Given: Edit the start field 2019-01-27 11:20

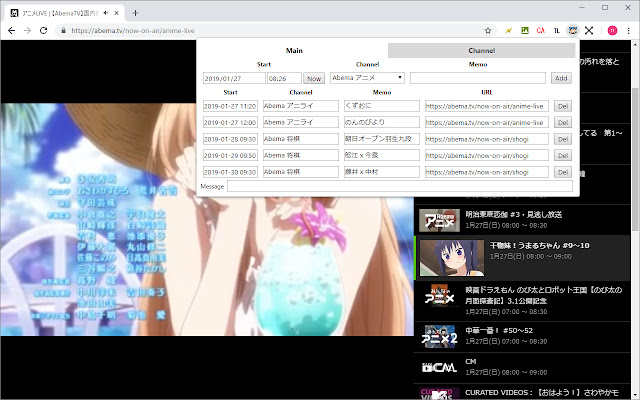Looking at the screenshot, I should (x=230, y=106).
